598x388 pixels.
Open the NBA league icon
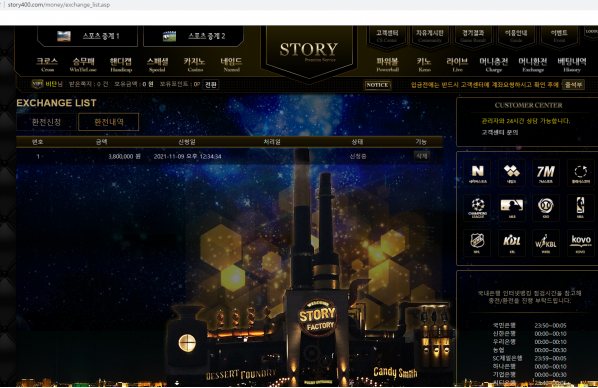[x=580, y=208]
